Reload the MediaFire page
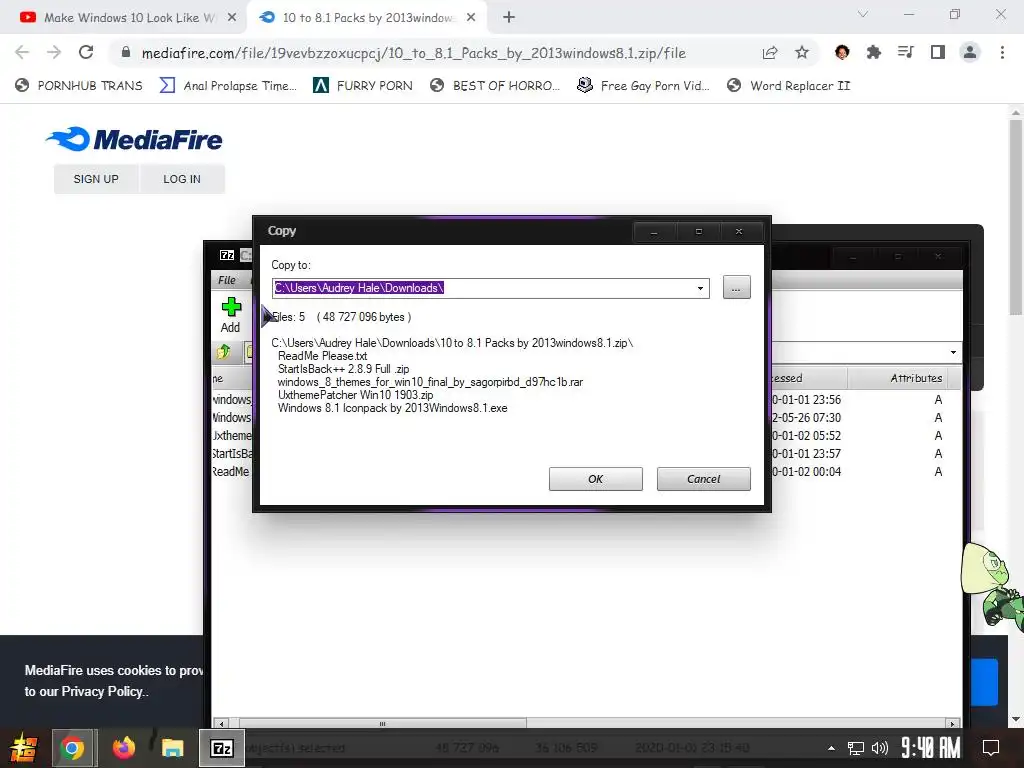 click(x=86, y=52)
